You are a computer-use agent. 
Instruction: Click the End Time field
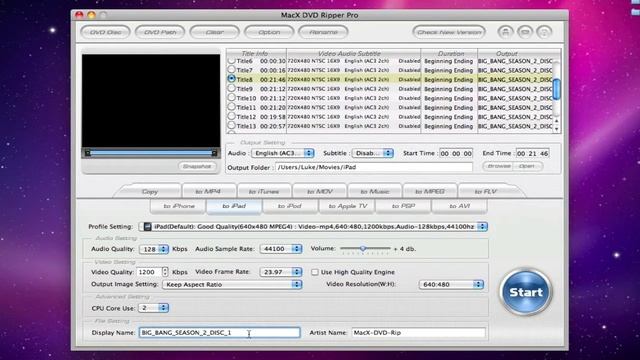tap(532, 153)
